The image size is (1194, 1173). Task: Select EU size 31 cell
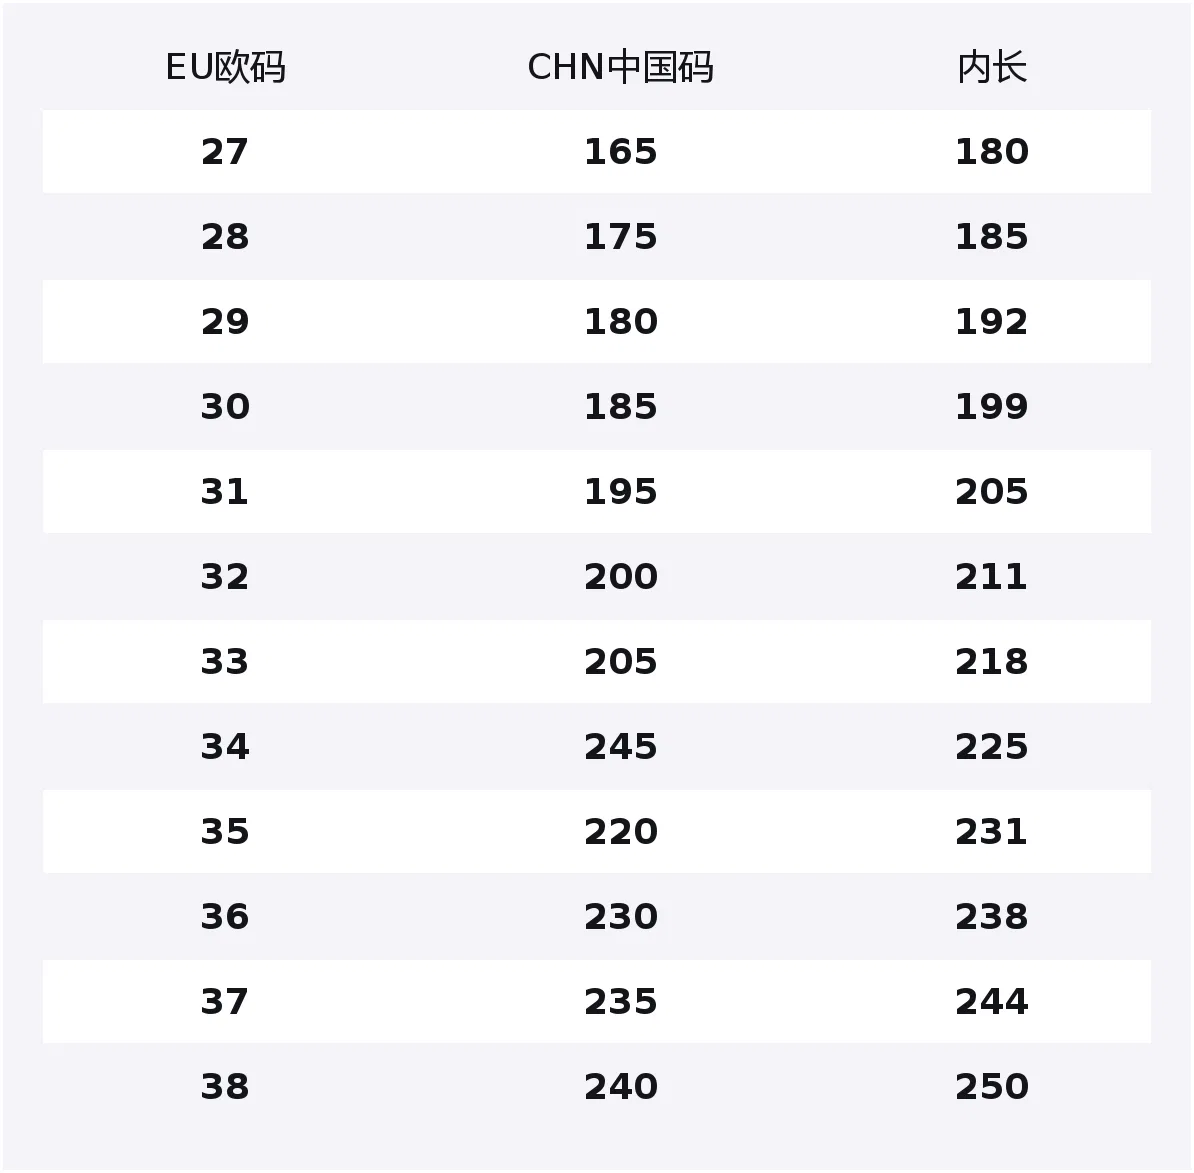225,491
